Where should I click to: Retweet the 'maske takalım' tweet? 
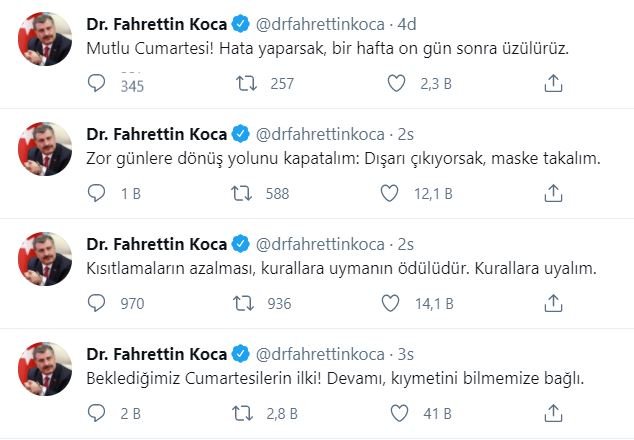pos(246,194)
